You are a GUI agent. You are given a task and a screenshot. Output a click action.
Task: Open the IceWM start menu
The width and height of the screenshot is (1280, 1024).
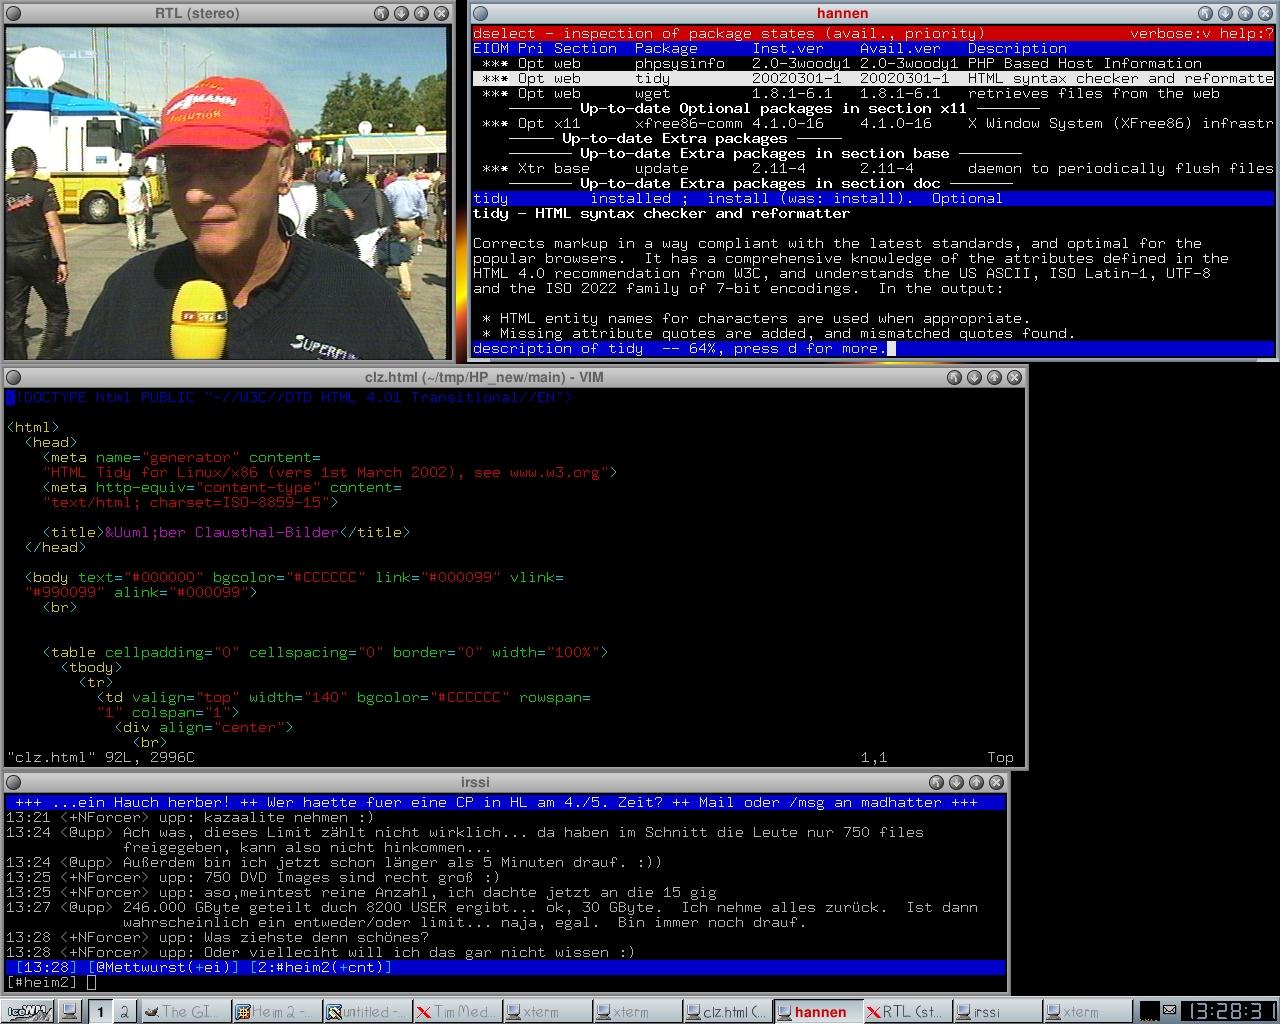pos(27,1011)
